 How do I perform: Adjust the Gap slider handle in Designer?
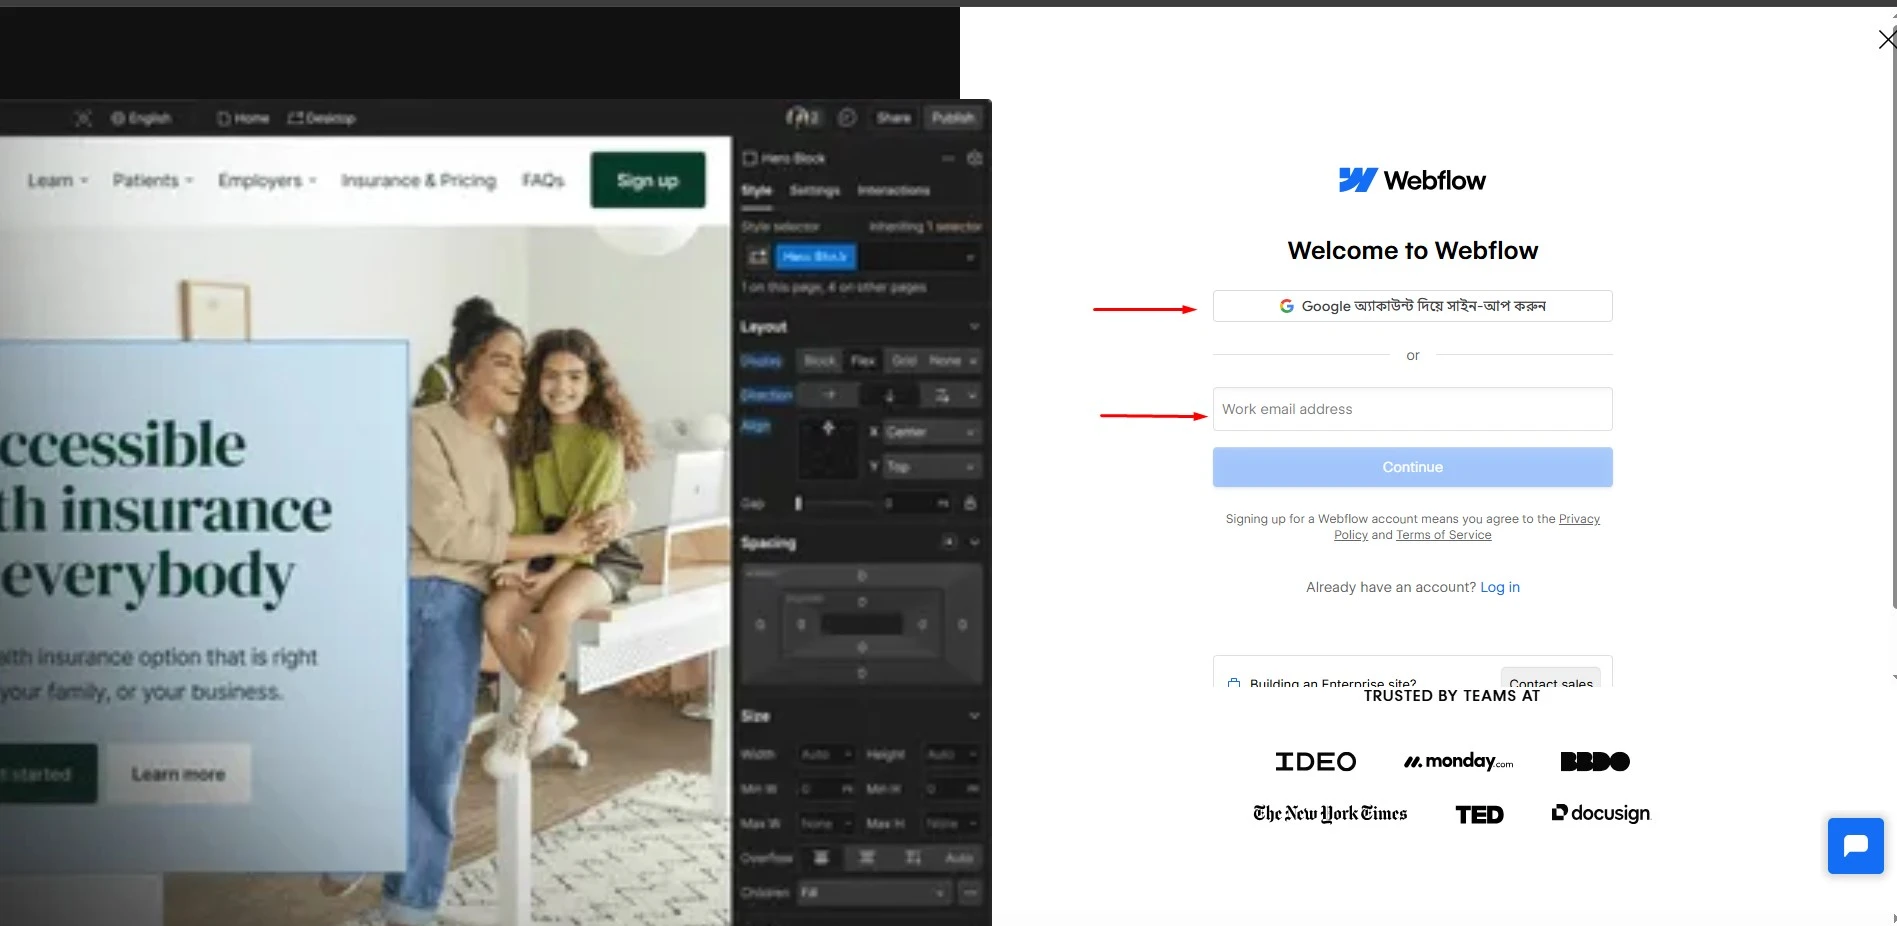[x=798, y=503]
